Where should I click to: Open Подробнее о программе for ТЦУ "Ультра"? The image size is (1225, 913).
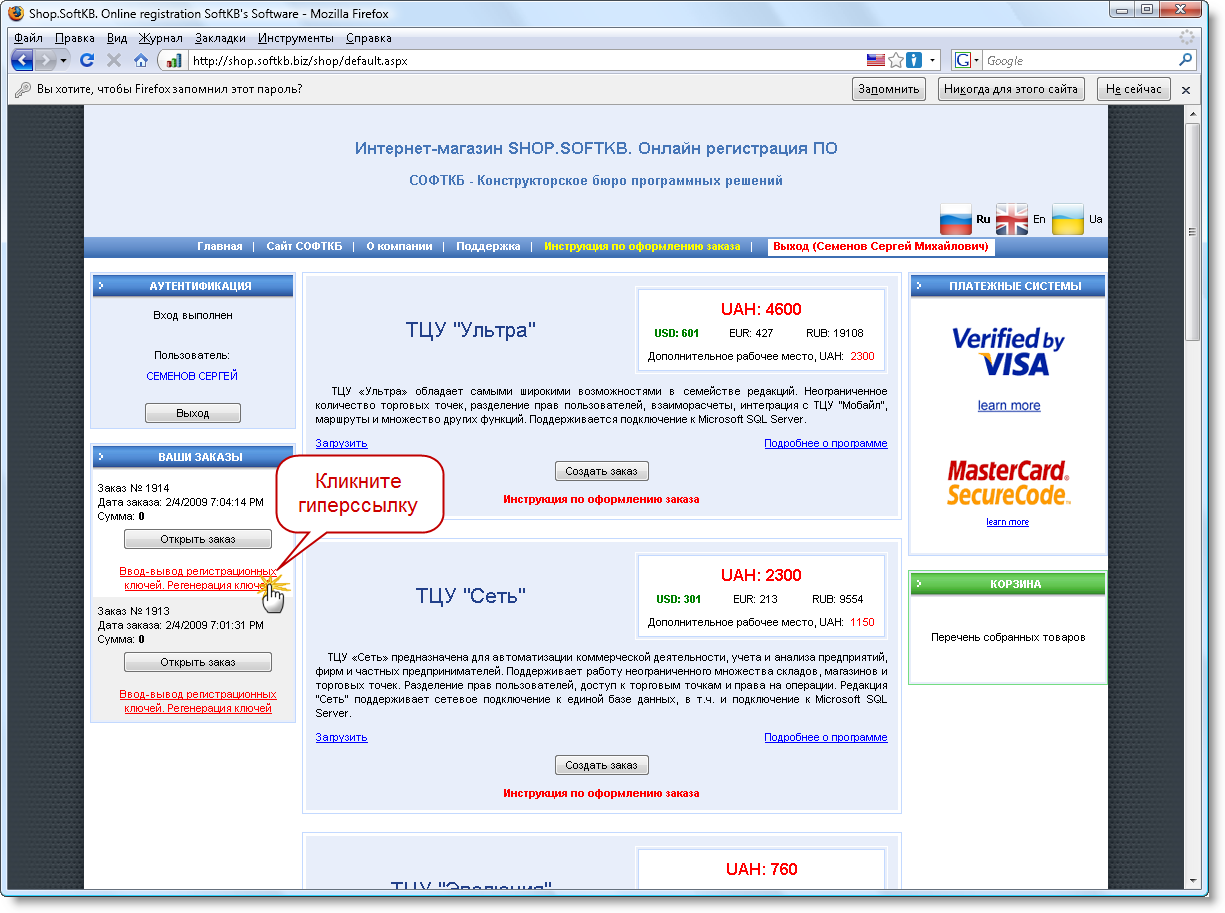(826, 443)
